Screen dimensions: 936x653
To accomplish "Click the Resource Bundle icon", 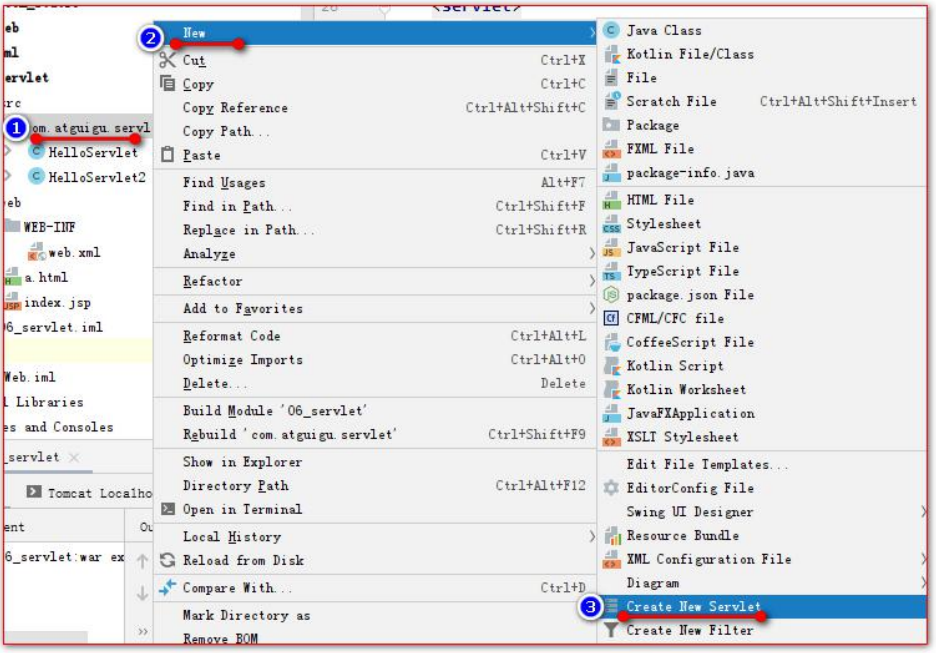I will (611, 535).
